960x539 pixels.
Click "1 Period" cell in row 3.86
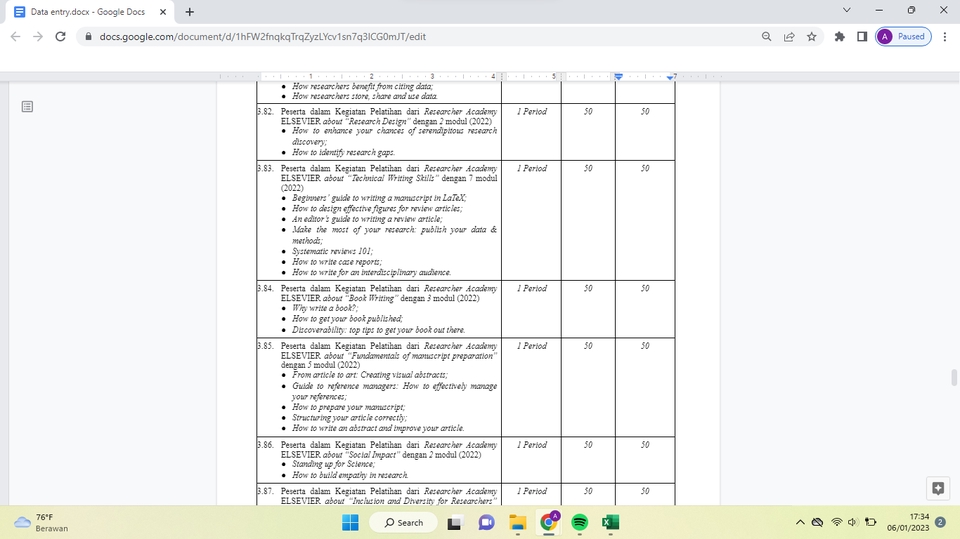[x=531, y=445]
